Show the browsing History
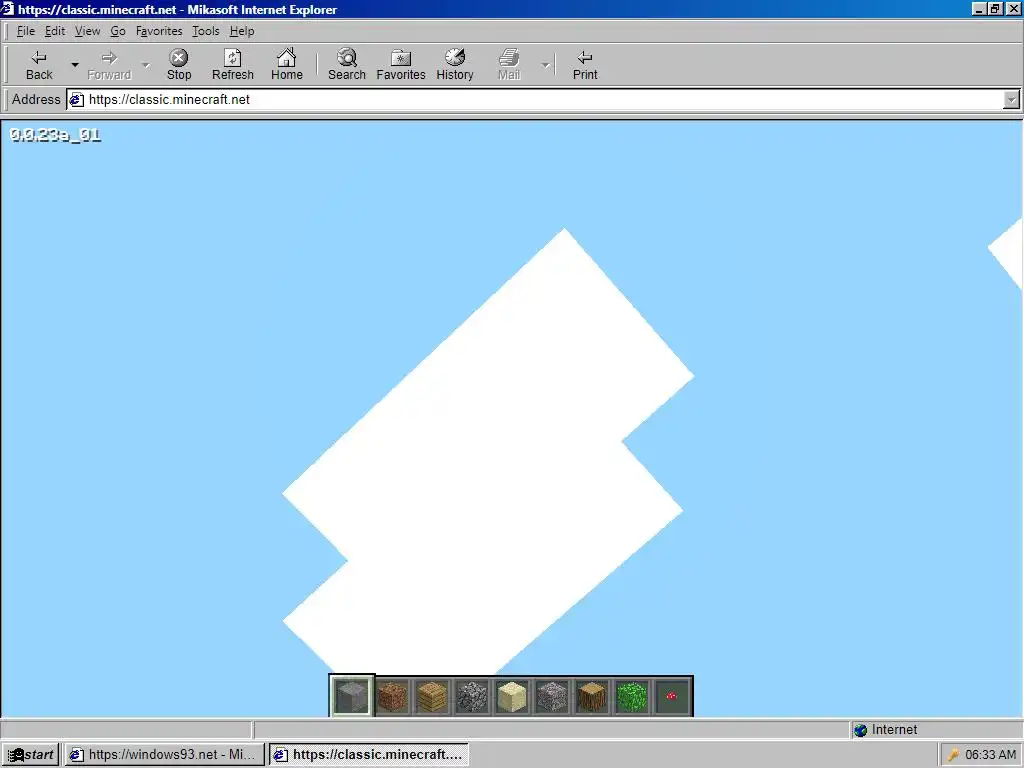Viewport: 1024px width, 768px height. 455,65
